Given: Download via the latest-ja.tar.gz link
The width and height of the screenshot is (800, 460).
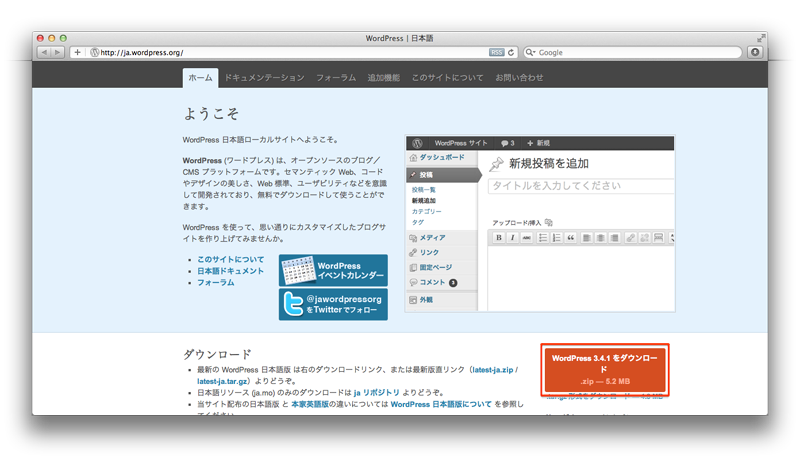Looking at the screenshot, I should 222,381.
